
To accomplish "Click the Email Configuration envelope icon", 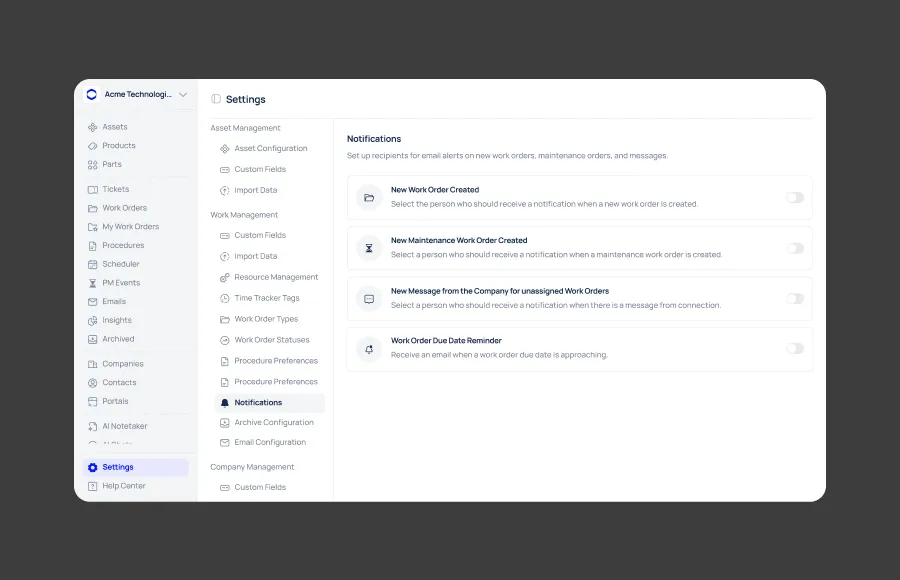I will (225, 443).
